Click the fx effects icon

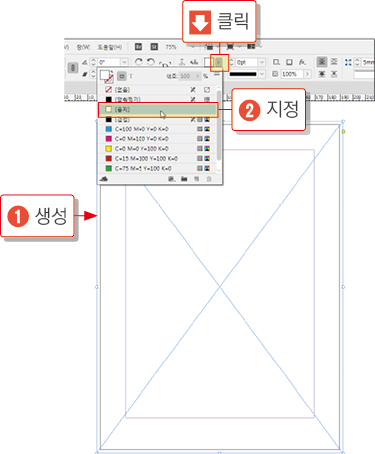coord(302,62)
